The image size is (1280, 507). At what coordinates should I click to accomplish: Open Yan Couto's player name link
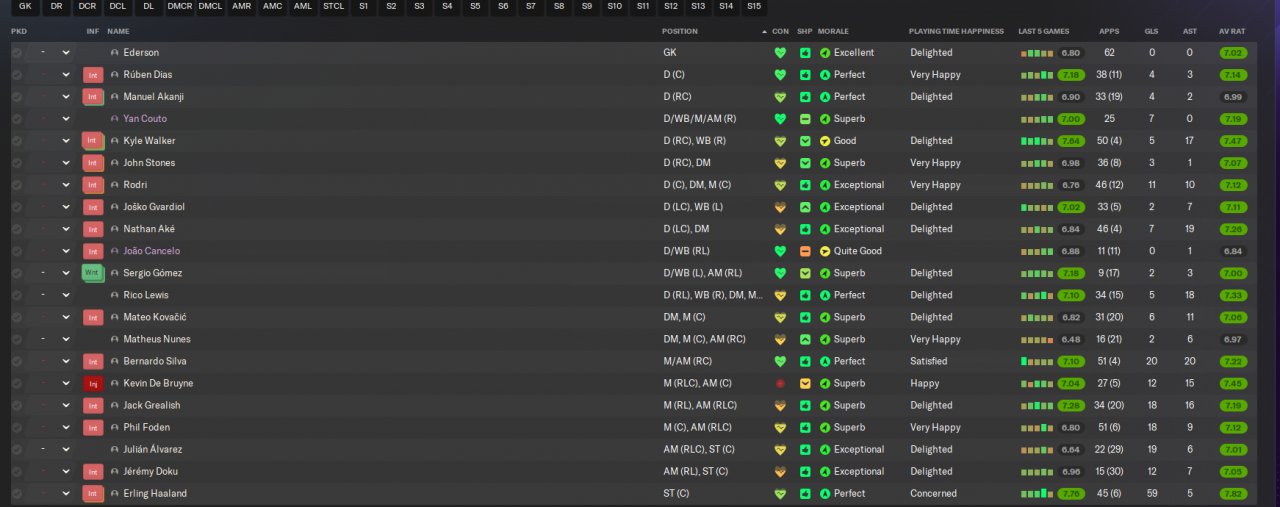point(145,119)
